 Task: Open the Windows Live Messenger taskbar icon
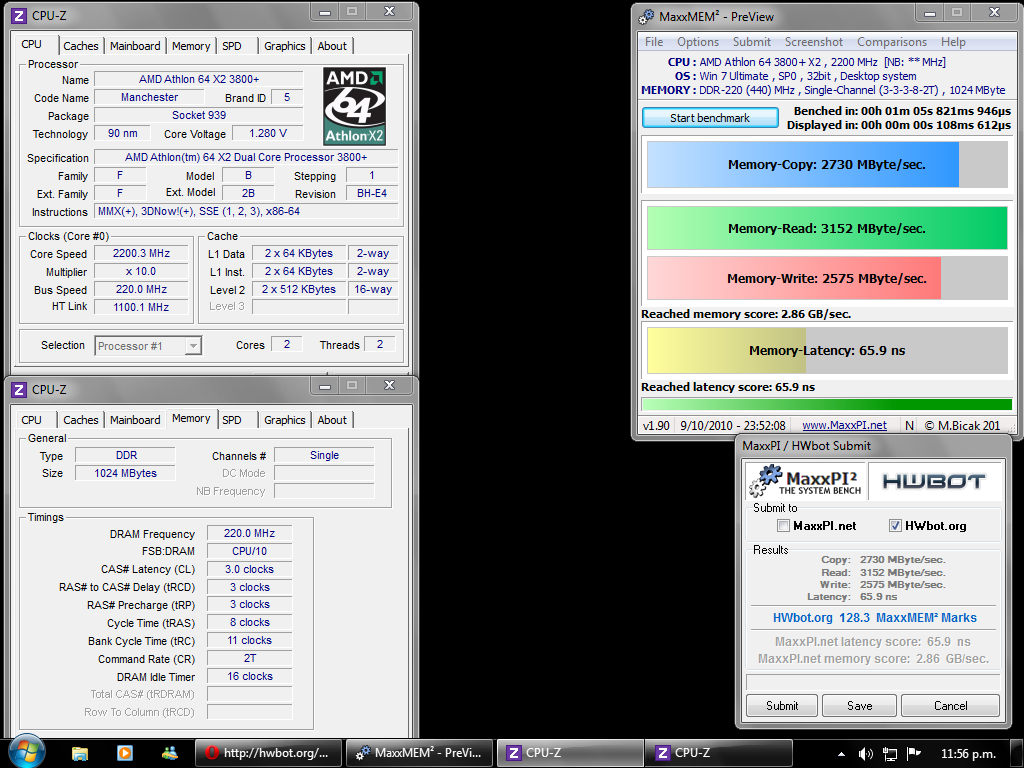pos(170,753)
